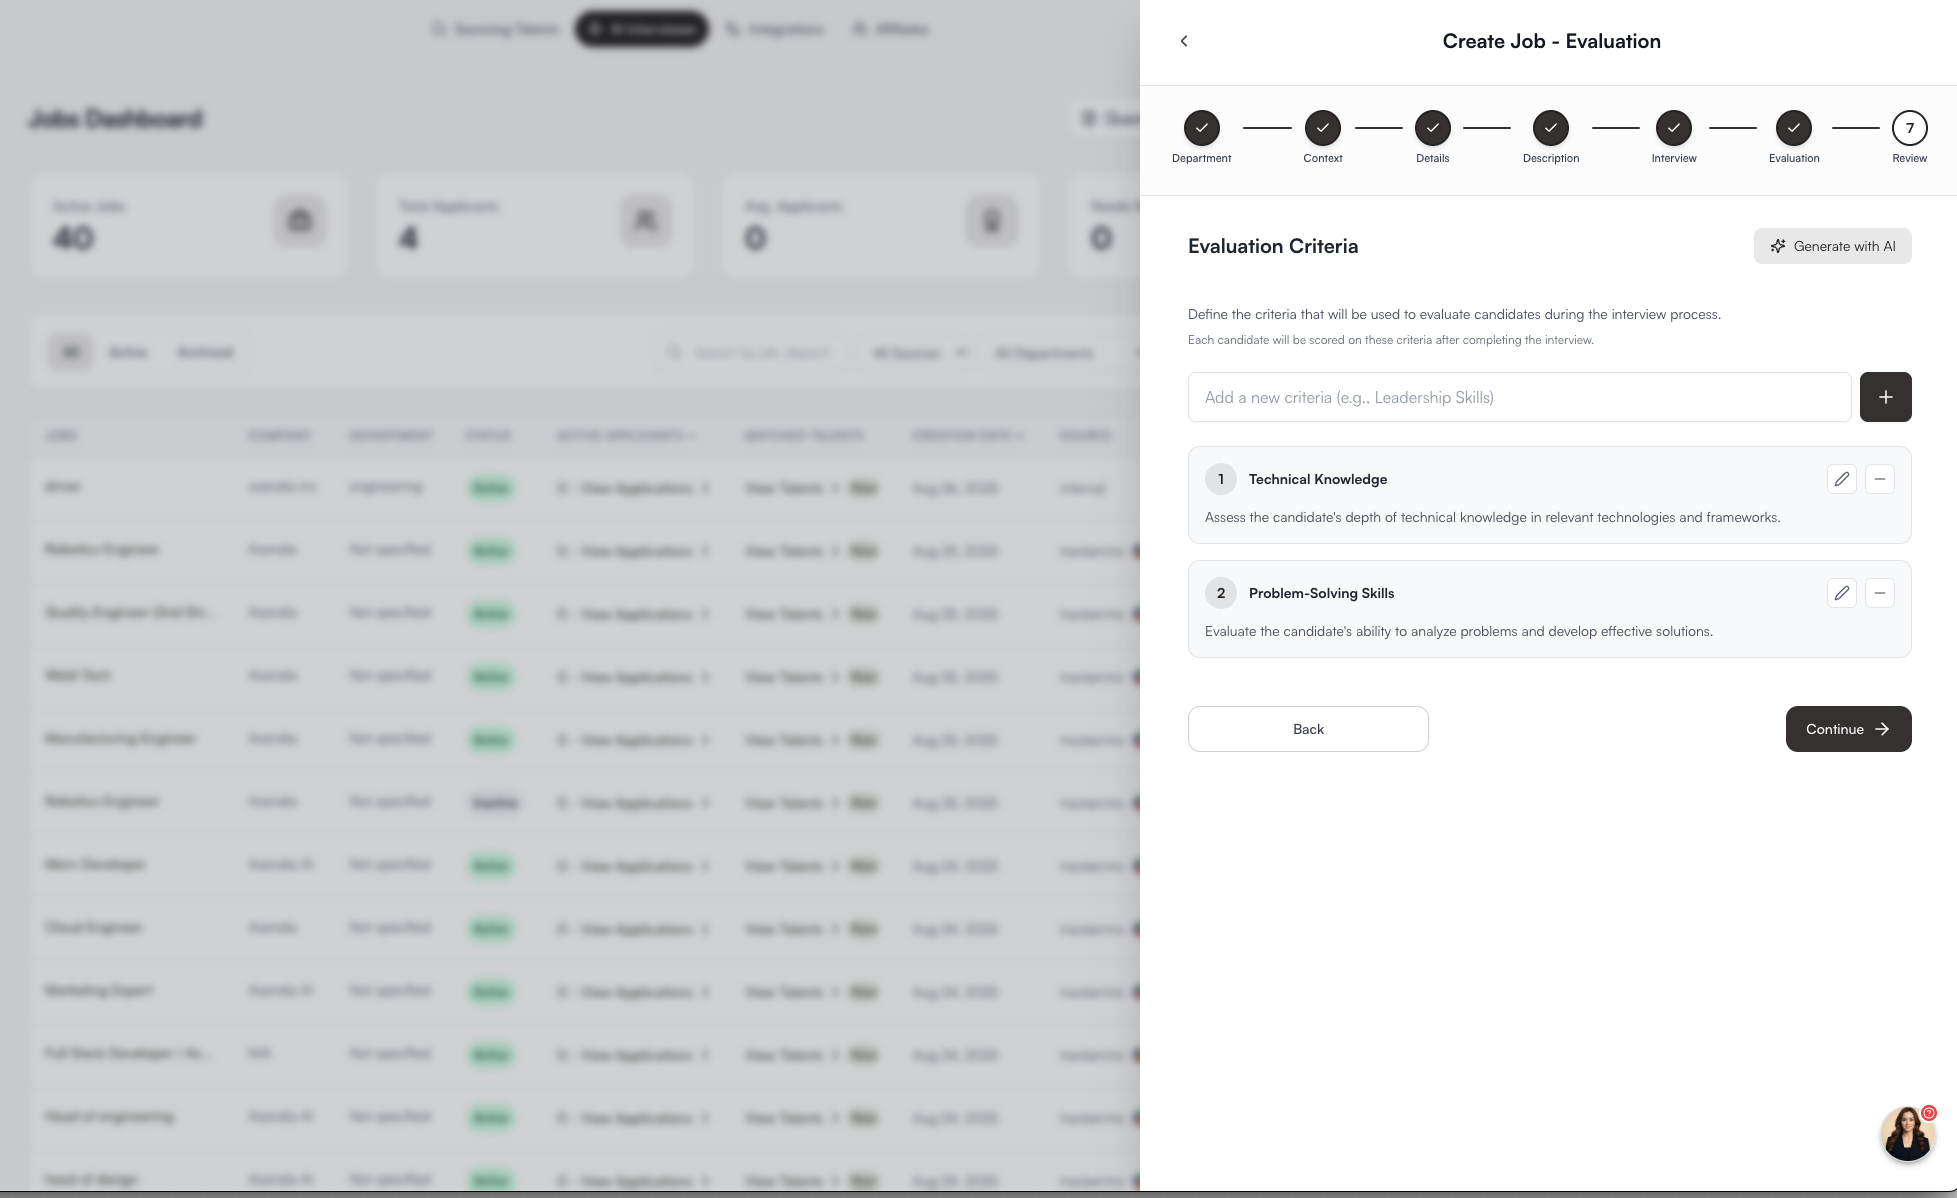Viewport: 1957px width, 1198px height.
Task: Open the assistant avatar chat bubble
Action: (x=1907, y=1133)
